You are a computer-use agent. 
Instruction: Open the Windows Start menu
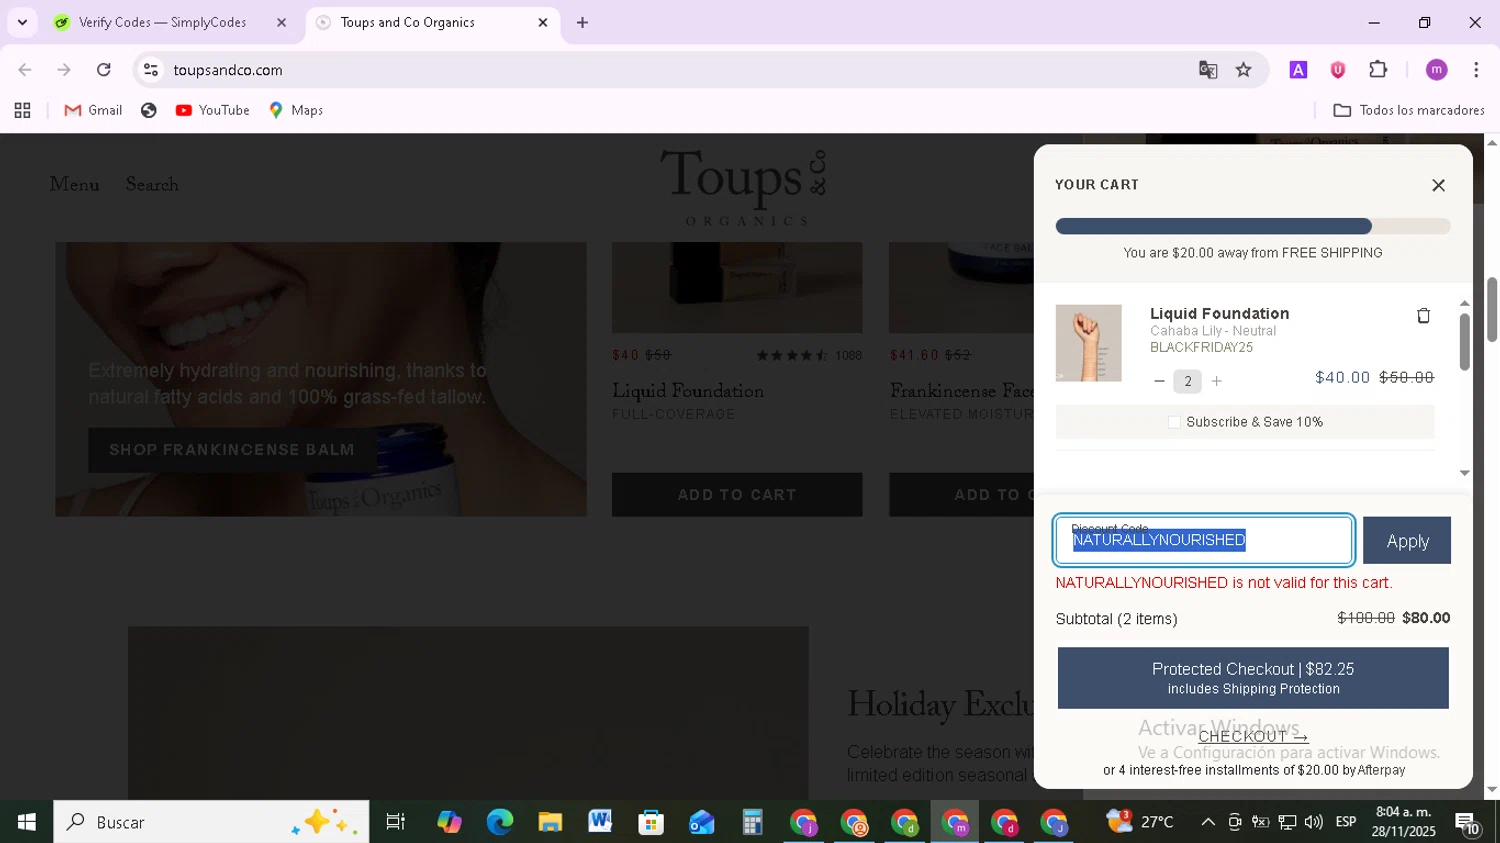tap(26, 822)
